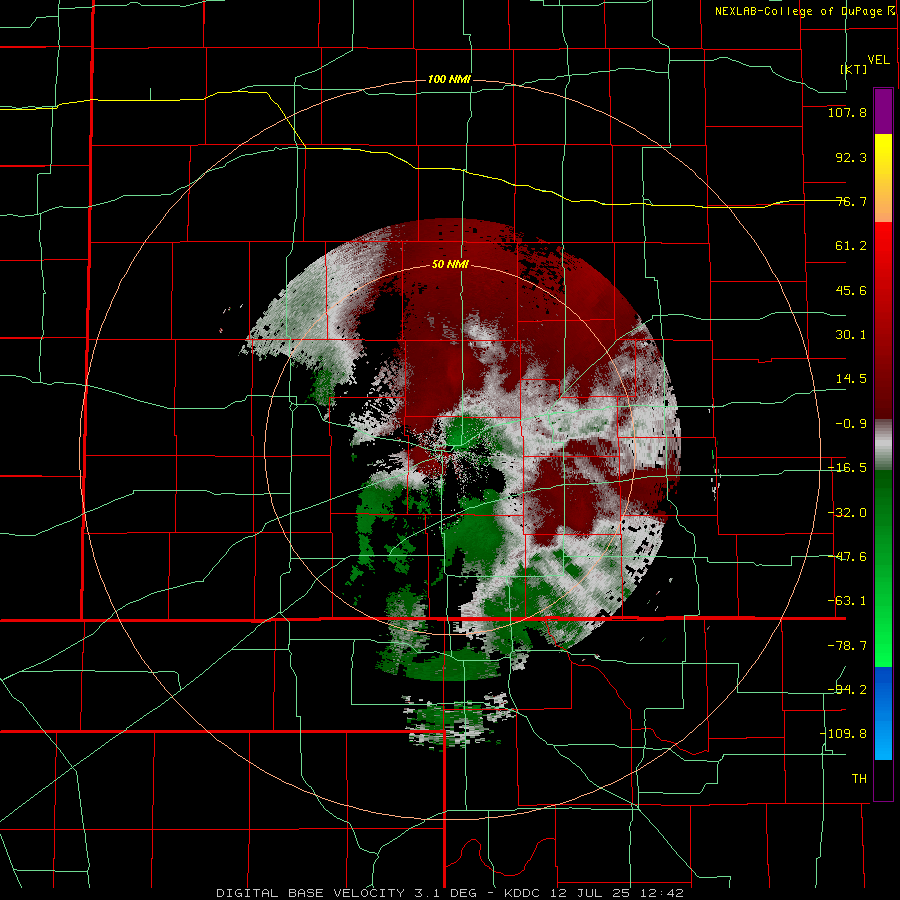Select the 45.6 scale value
900x900 pixels.
tap(851, 290)
